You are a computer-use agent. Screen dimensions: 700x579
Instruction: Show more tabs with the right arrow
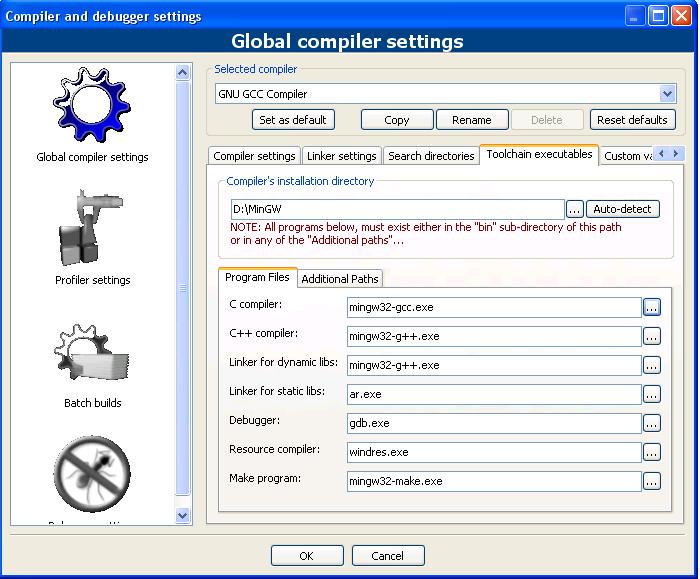(676, 154)
